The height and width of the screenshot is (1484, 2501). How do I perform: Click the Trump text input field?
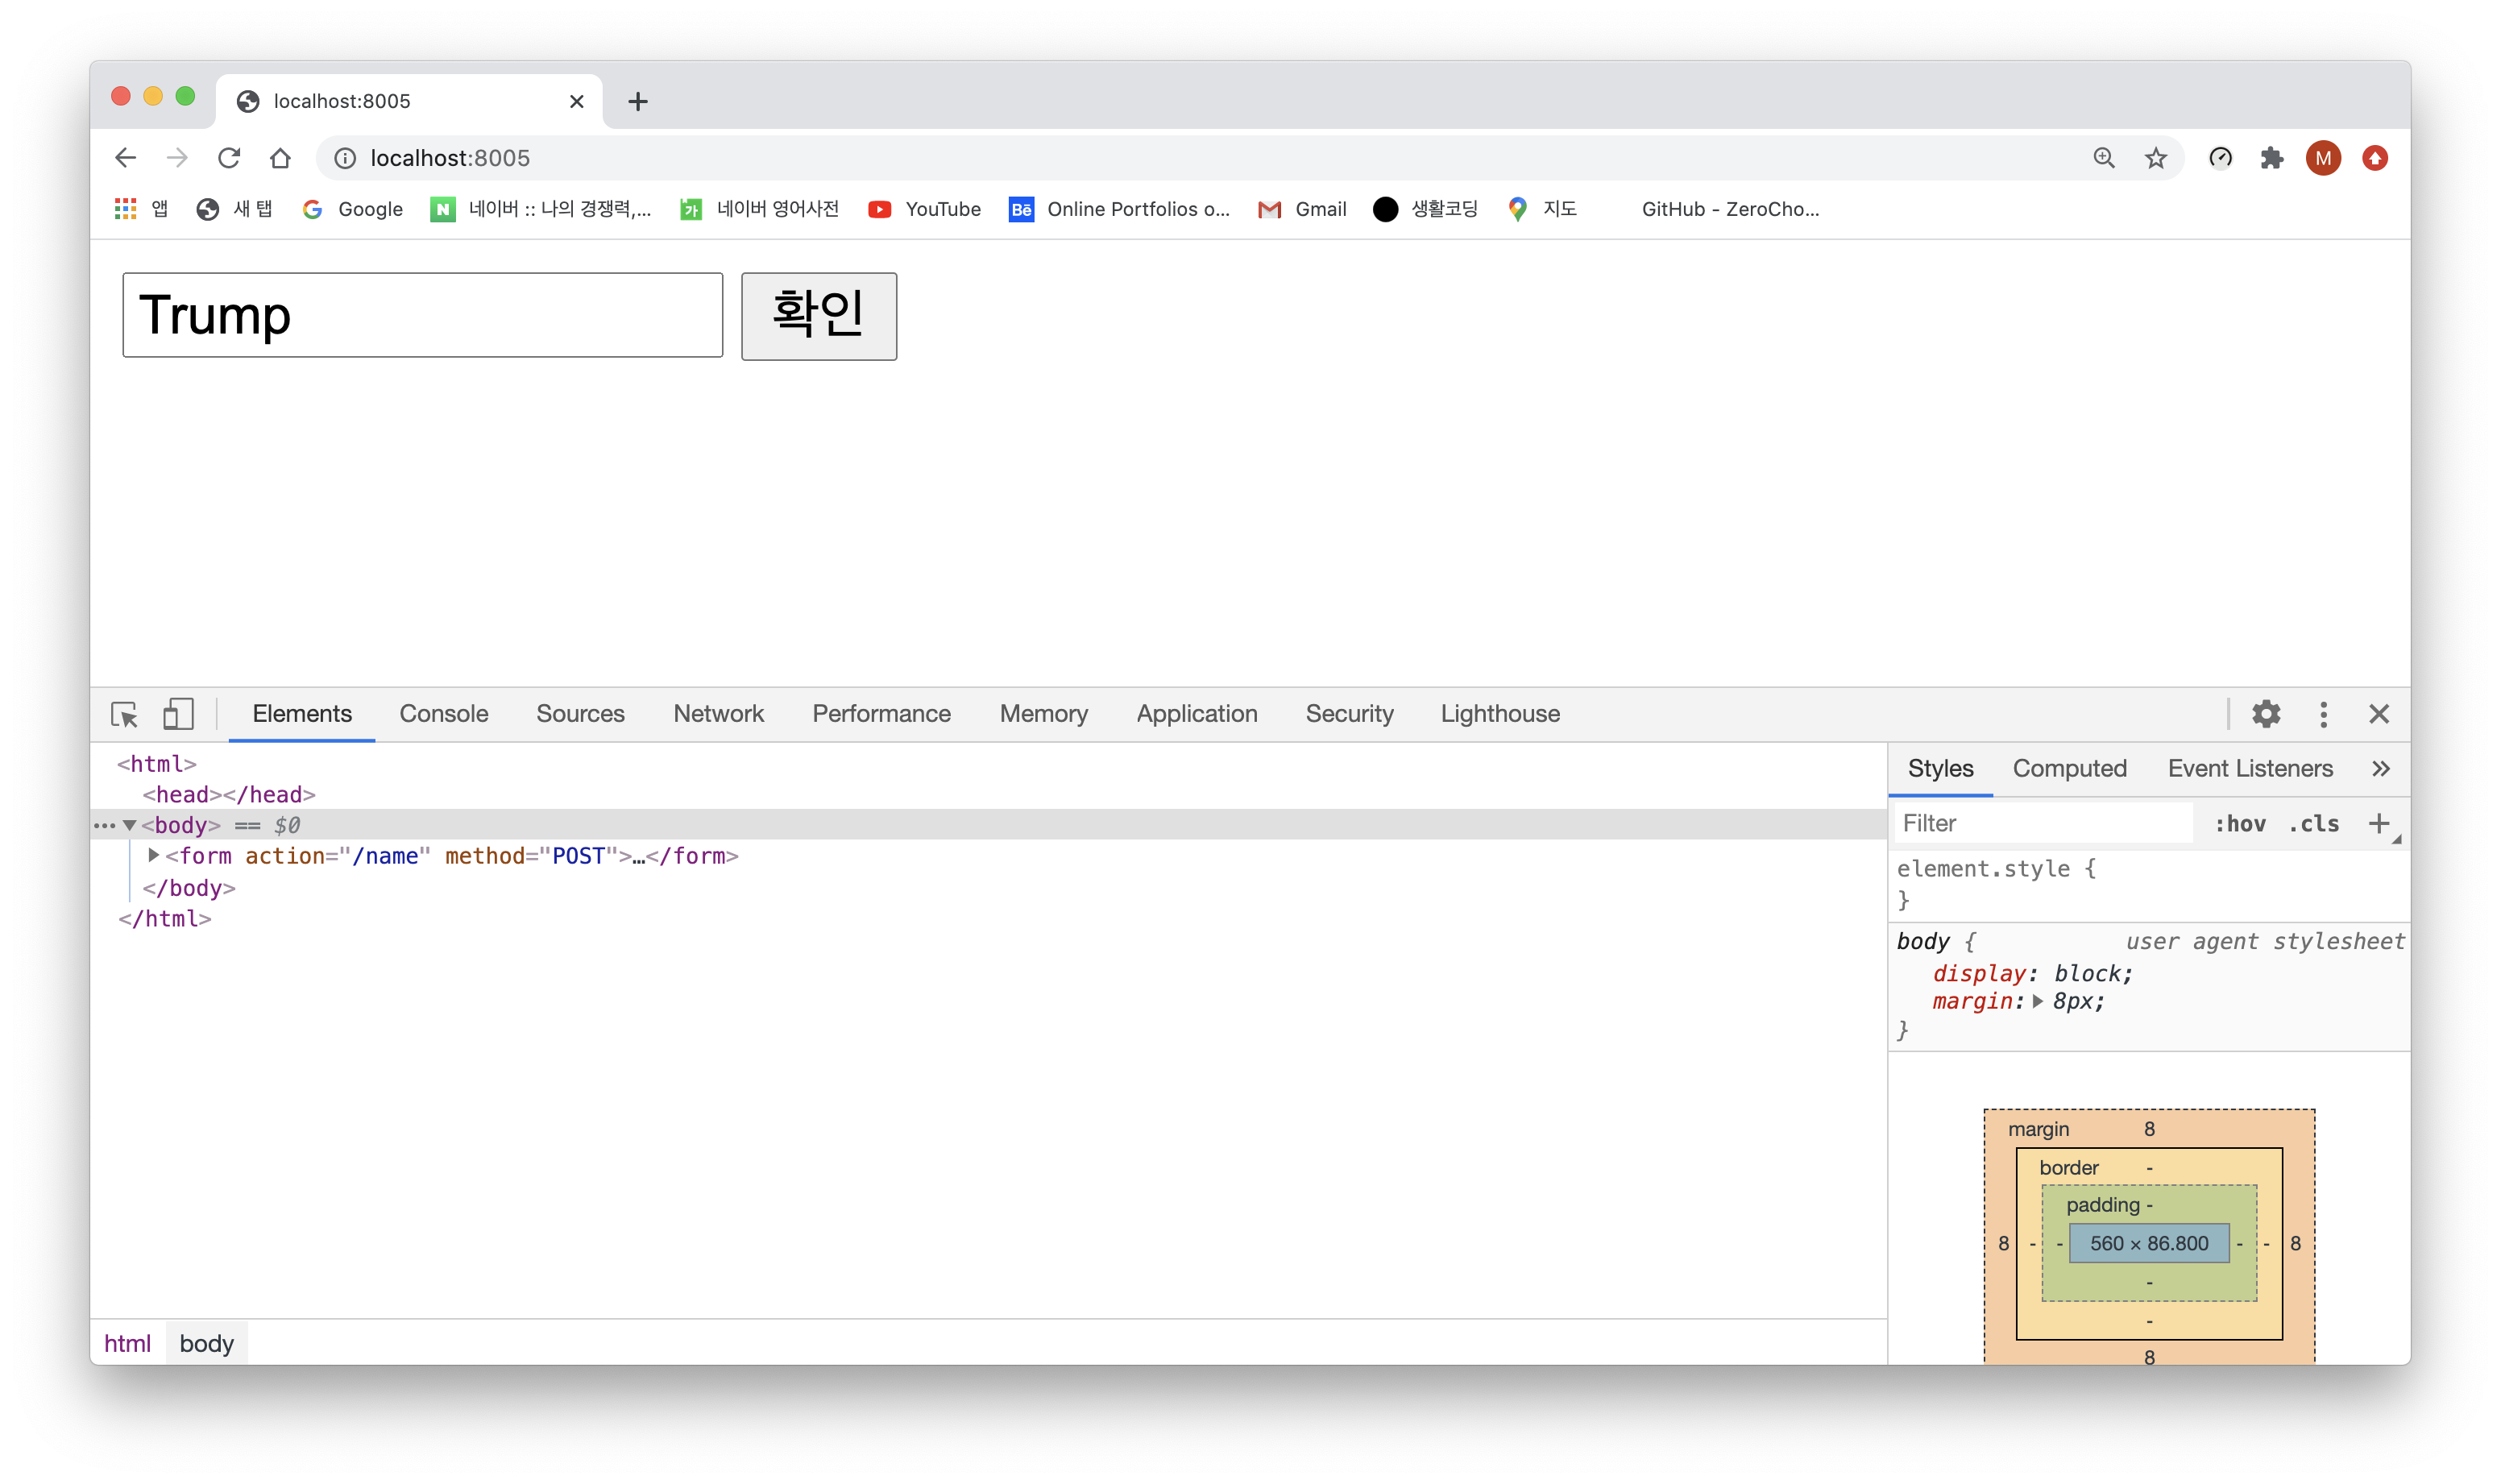(x=422, y=315)
